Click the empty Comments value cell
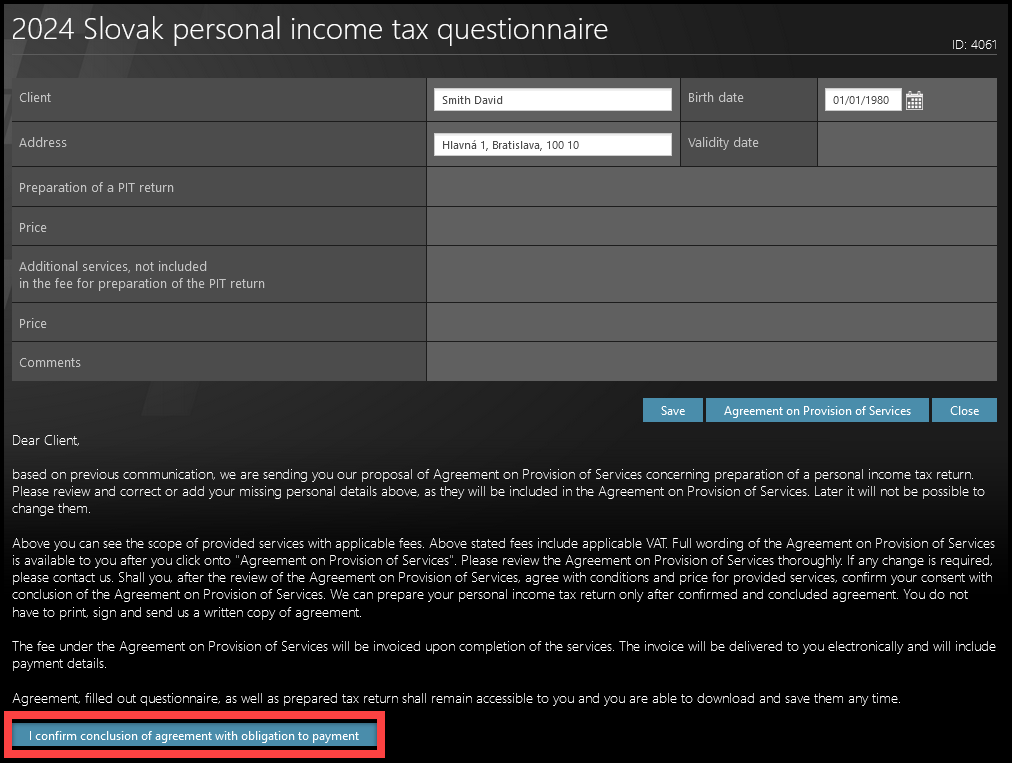The height and width of the screenshot is (763, 1012). coord(710,362)
